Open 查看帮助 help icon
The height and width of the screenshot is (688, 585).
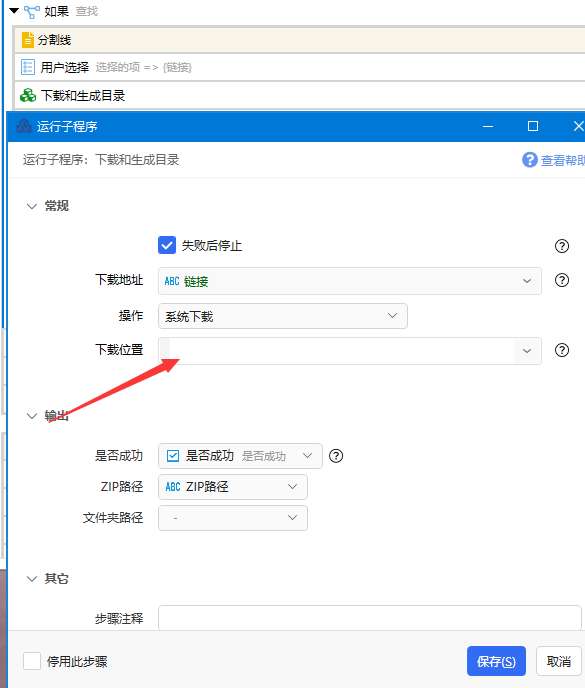[x=530, y=160]
